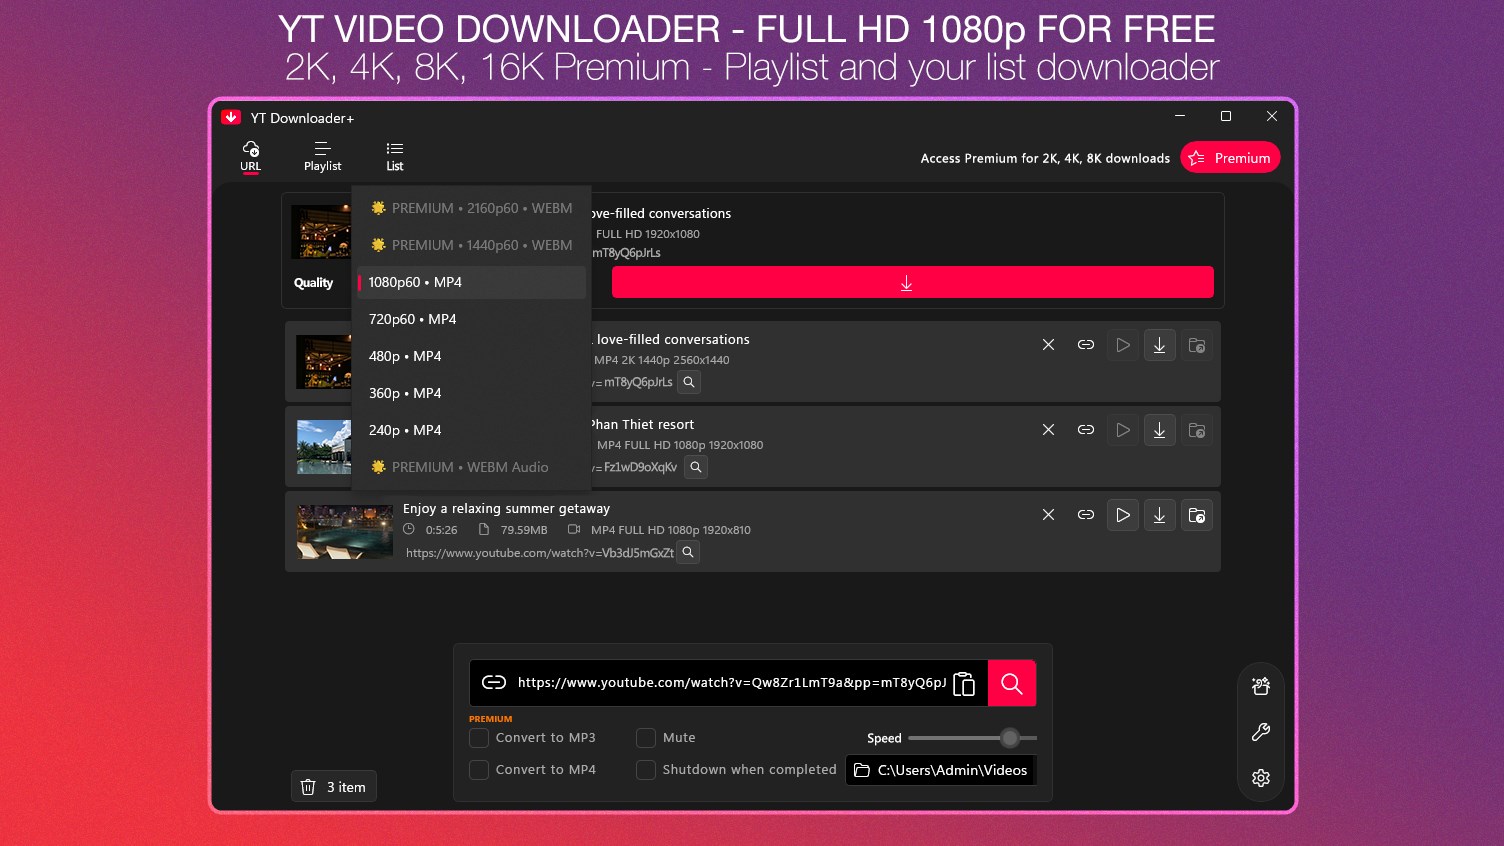This screenshot has height=846, width=1504.
Task: Copy the link of the love-filled conversations item
Action: [1085, 344]
